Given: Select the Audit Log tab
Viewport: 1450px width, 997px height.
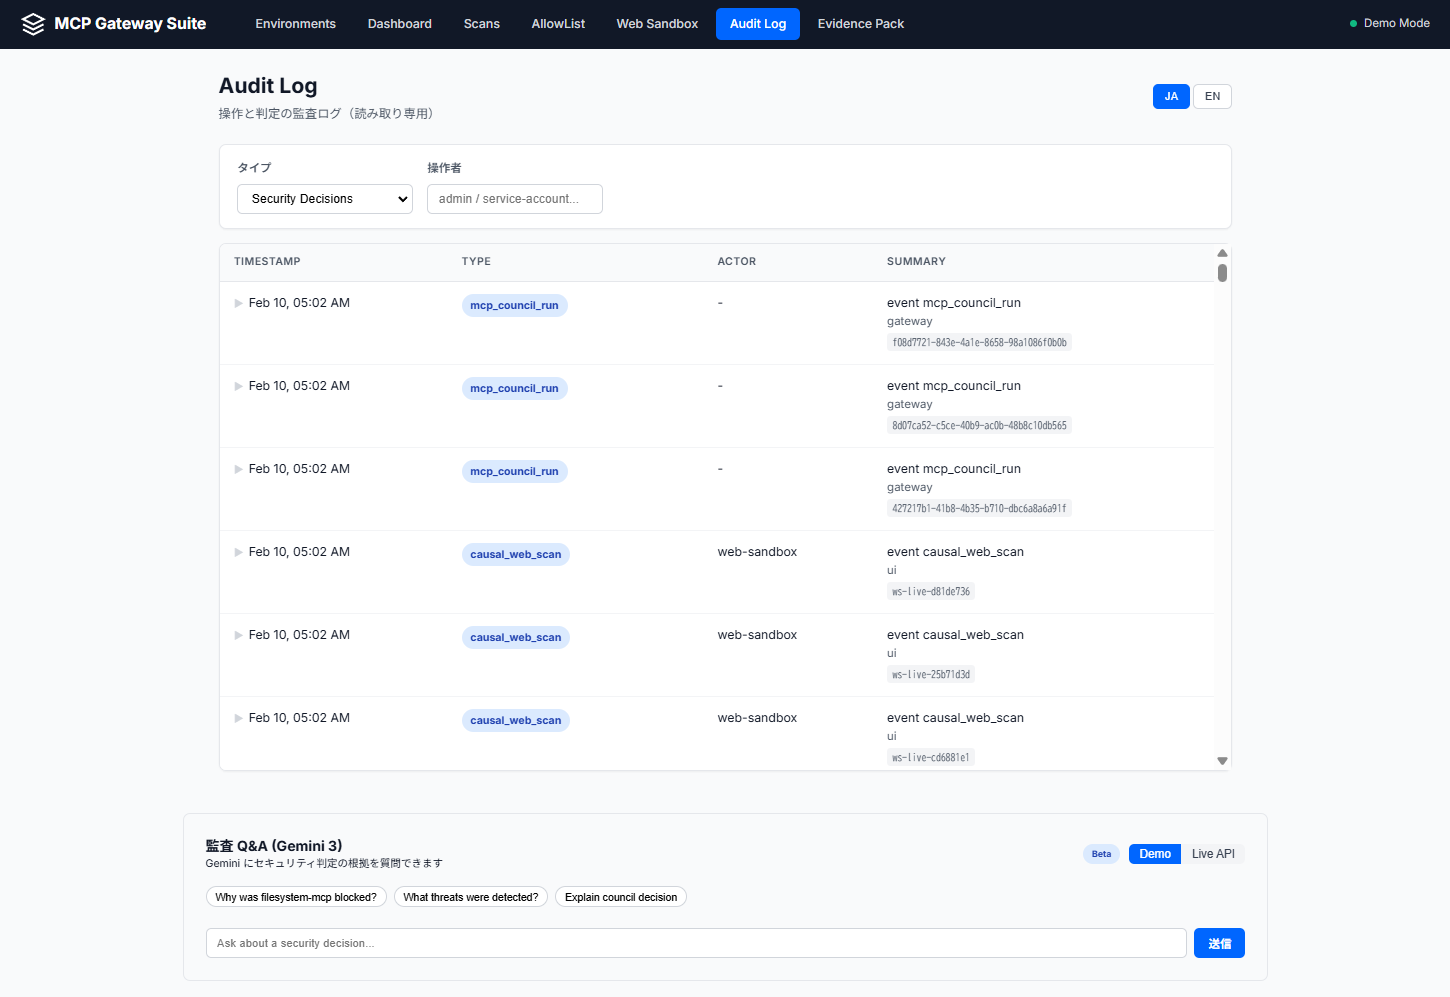Looking at the screenshot, I should coord(758,24).
